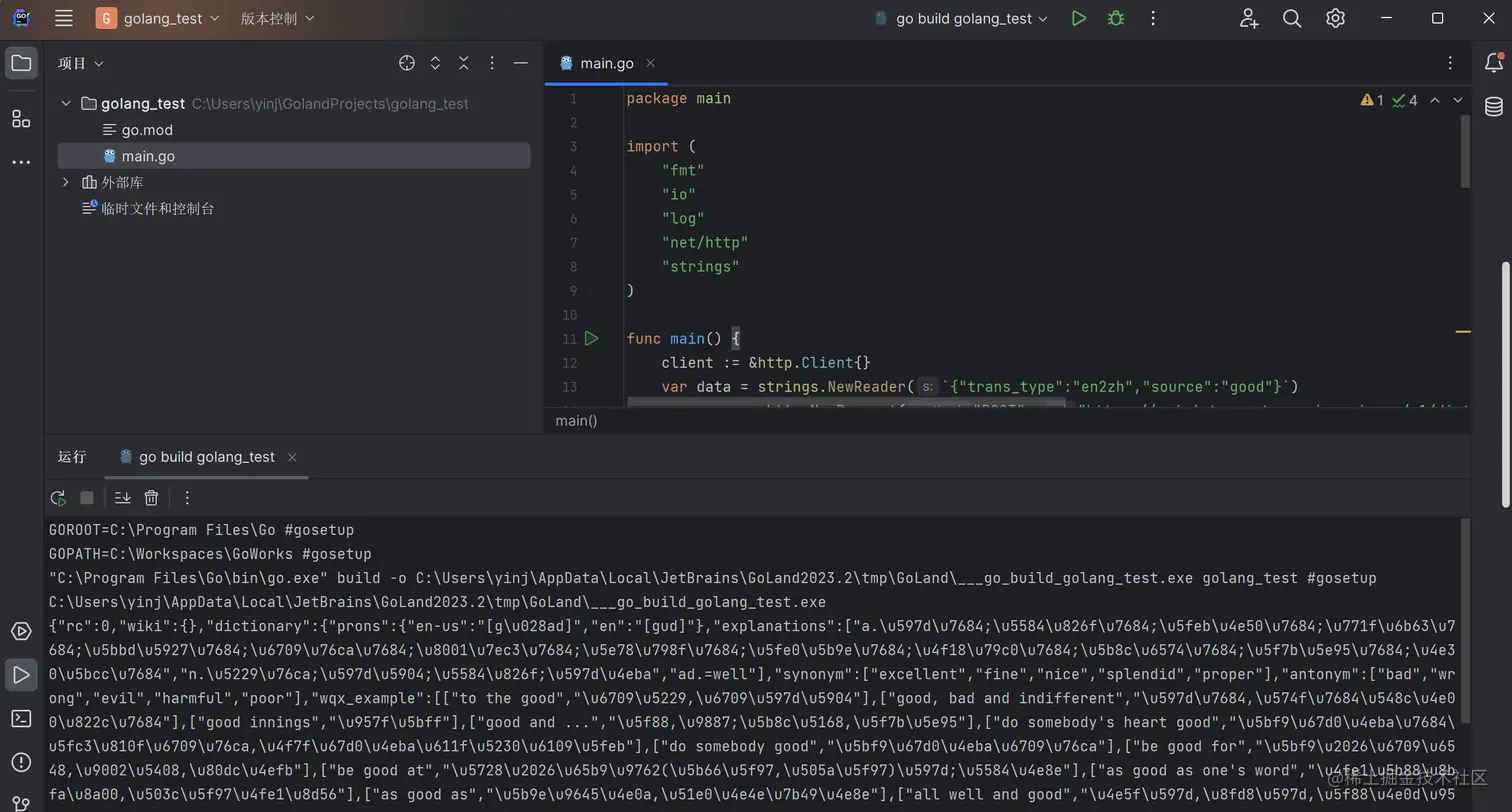Clear console output with trash icon
Screen dimensions: 1512x812
coord(151,498)
